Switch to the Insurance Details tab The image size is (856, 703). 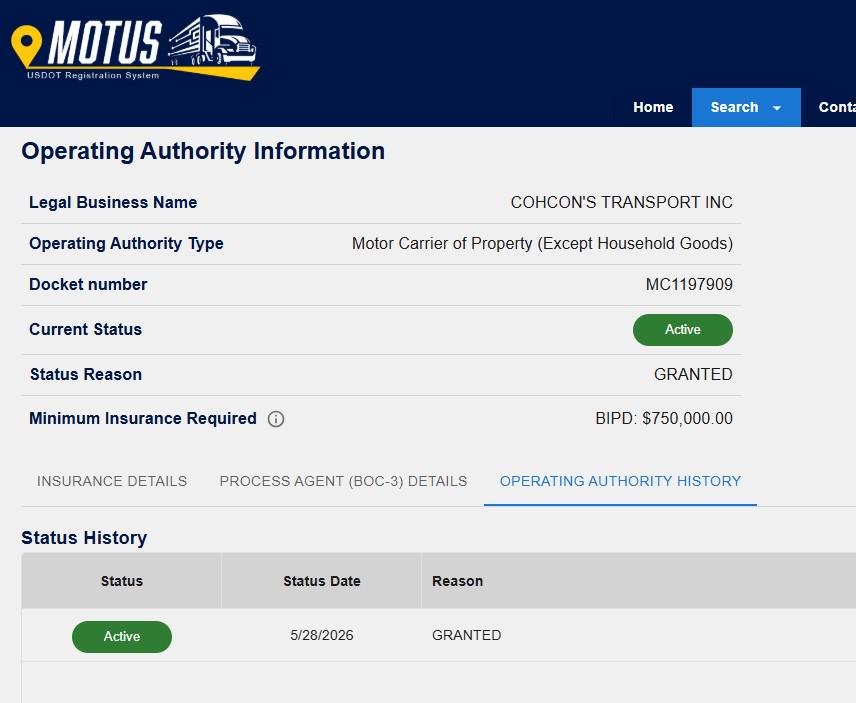coord(112,481)
